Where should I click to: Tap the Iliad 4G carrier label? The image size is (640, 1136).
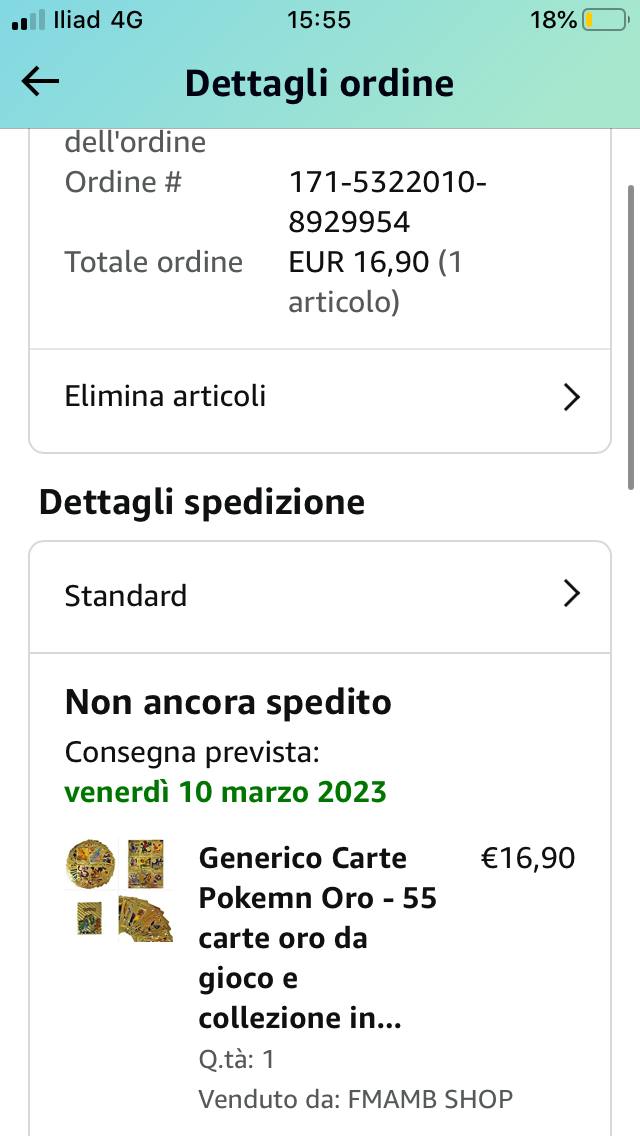click(100, 20)
